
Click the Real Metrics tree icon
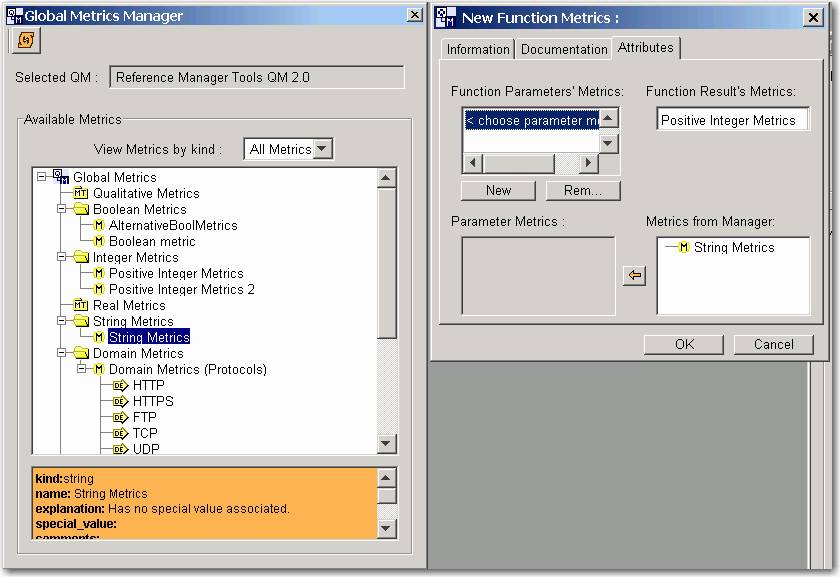tap(81, 305)
